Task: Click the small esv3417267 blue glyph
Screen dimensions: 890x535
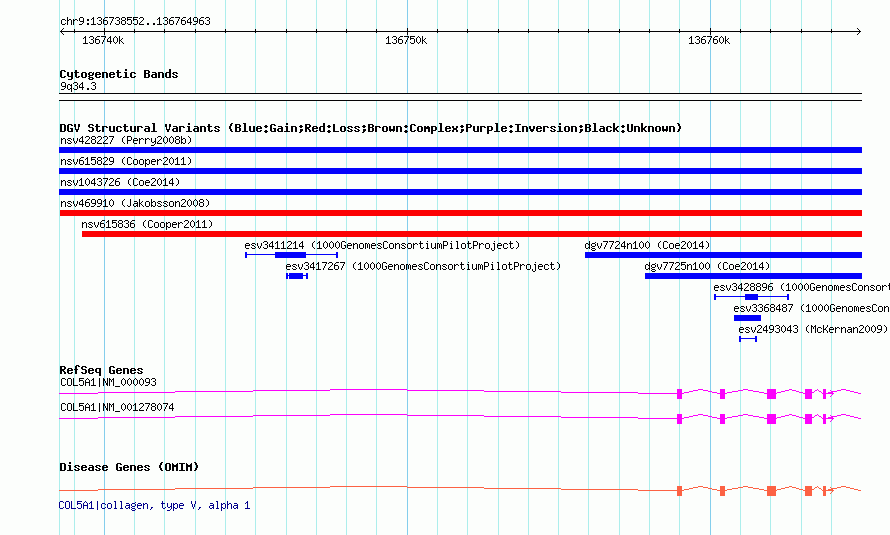Action: pos(297,276)
